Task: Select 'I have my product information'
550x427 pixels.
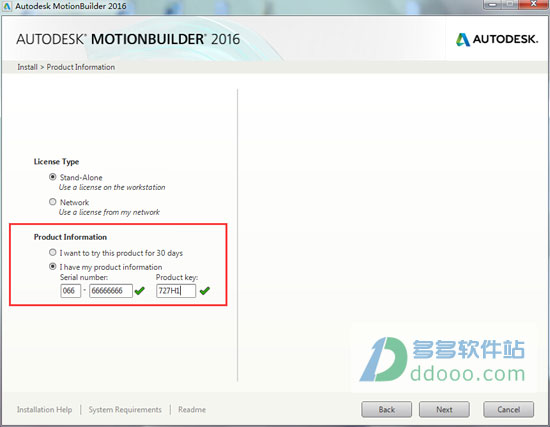Action: (53, 266)
